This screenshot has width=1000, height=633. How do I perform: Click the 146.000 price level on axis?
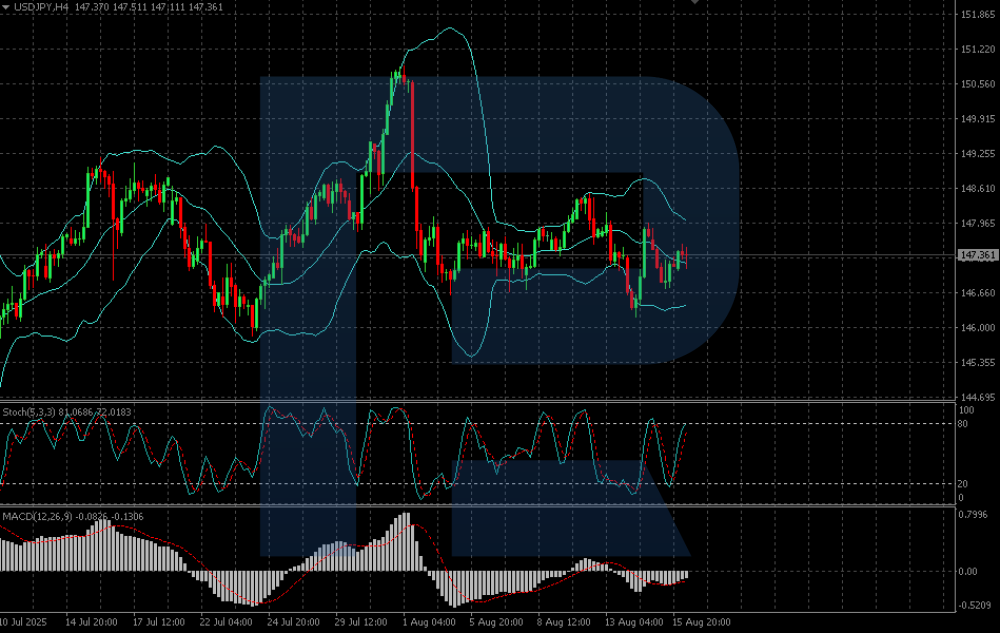pyautogui.click(x=976, y=328)
